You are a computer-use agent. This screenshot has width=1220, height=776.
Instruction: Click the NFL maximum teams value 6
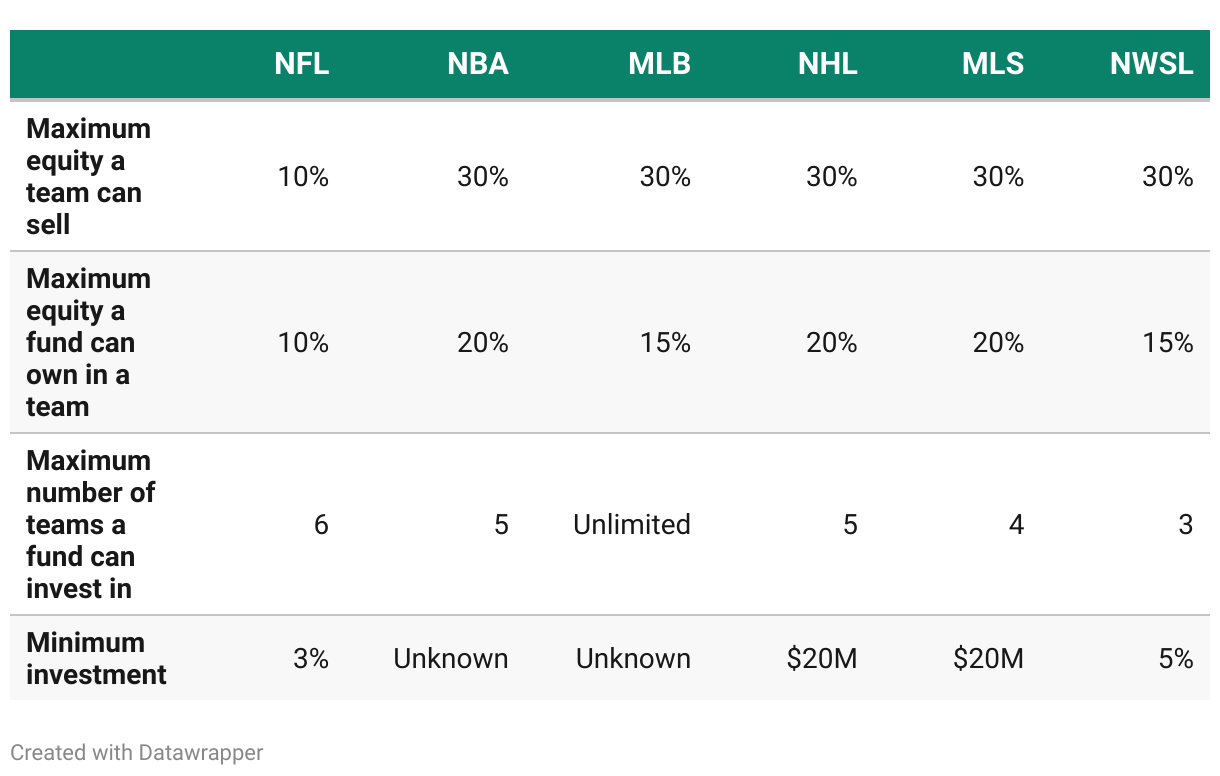(321, 524)
